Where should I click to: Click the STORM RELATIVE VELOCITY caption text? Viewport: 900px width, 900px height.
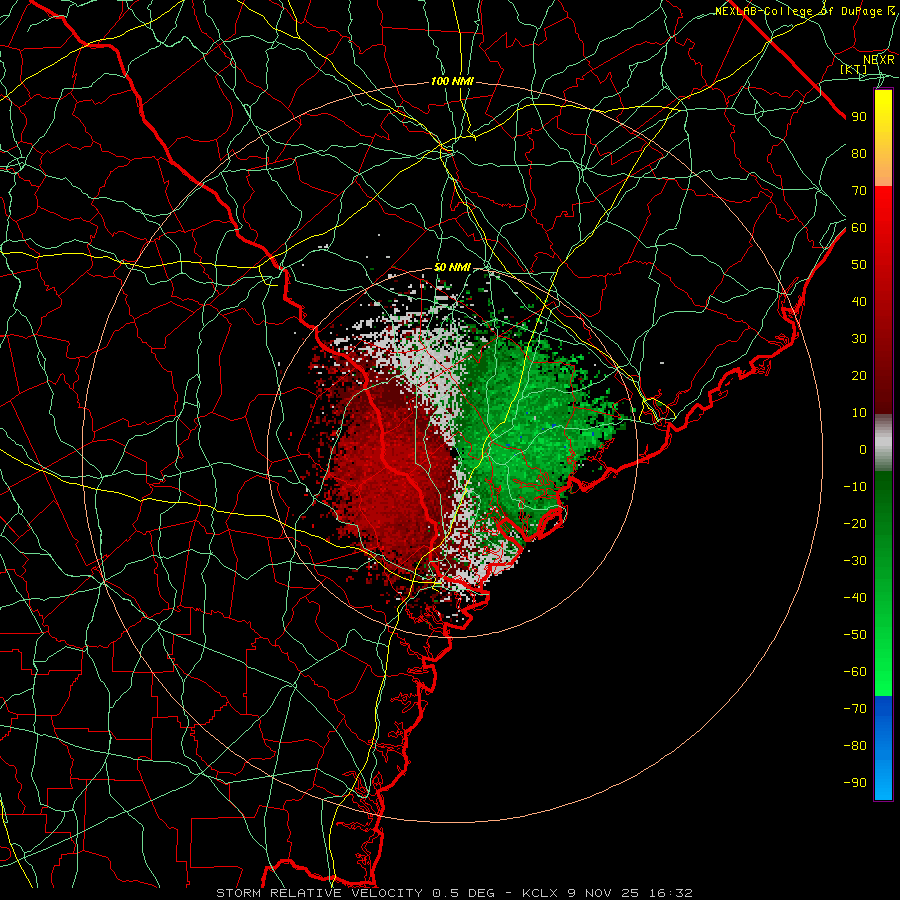point(320,893)
